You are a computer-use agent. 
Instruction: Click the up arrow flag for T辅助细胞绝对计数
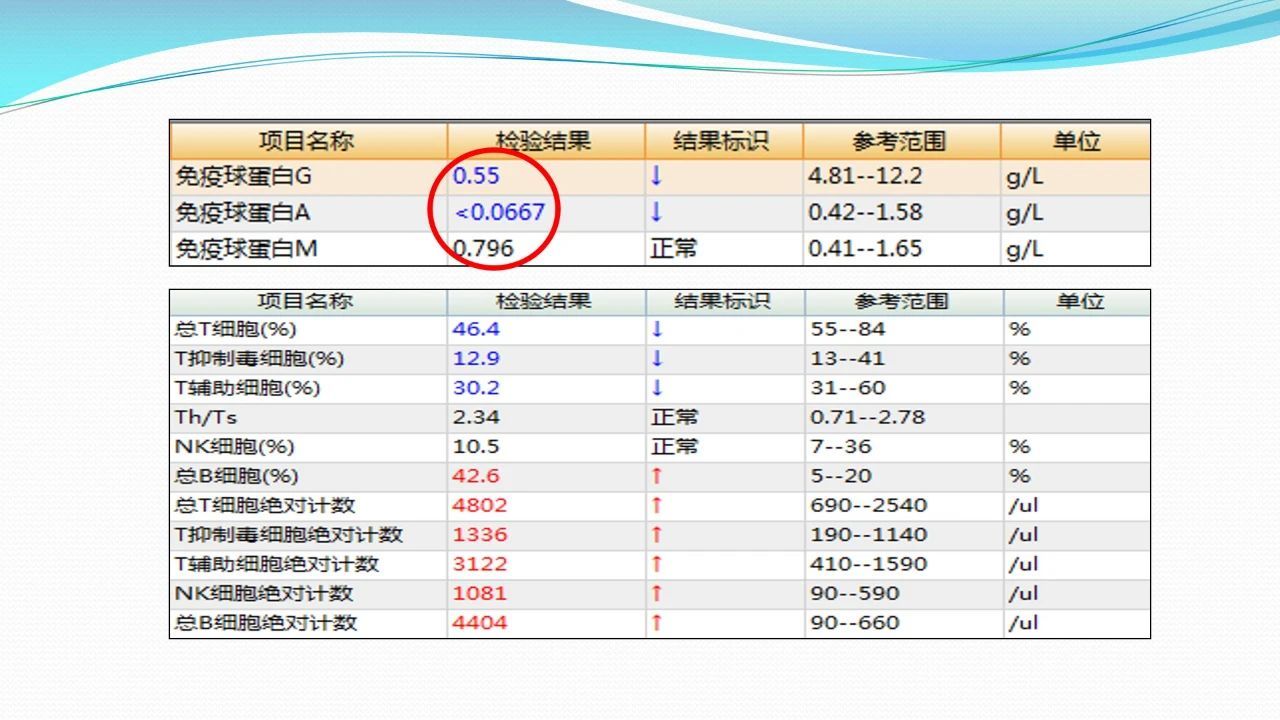tap(657, 564)
